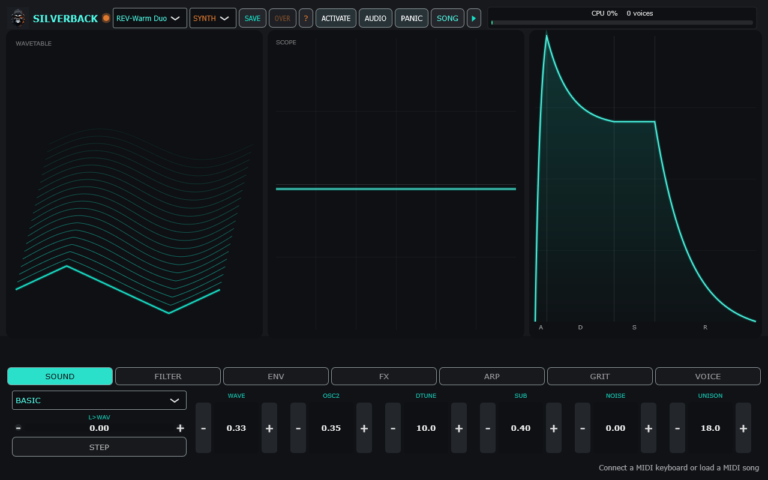Switch to the FILTER tab
Image resolution: width=768 pixels, height=480 pixels.
pyautogui.click(x=168, y=376)
